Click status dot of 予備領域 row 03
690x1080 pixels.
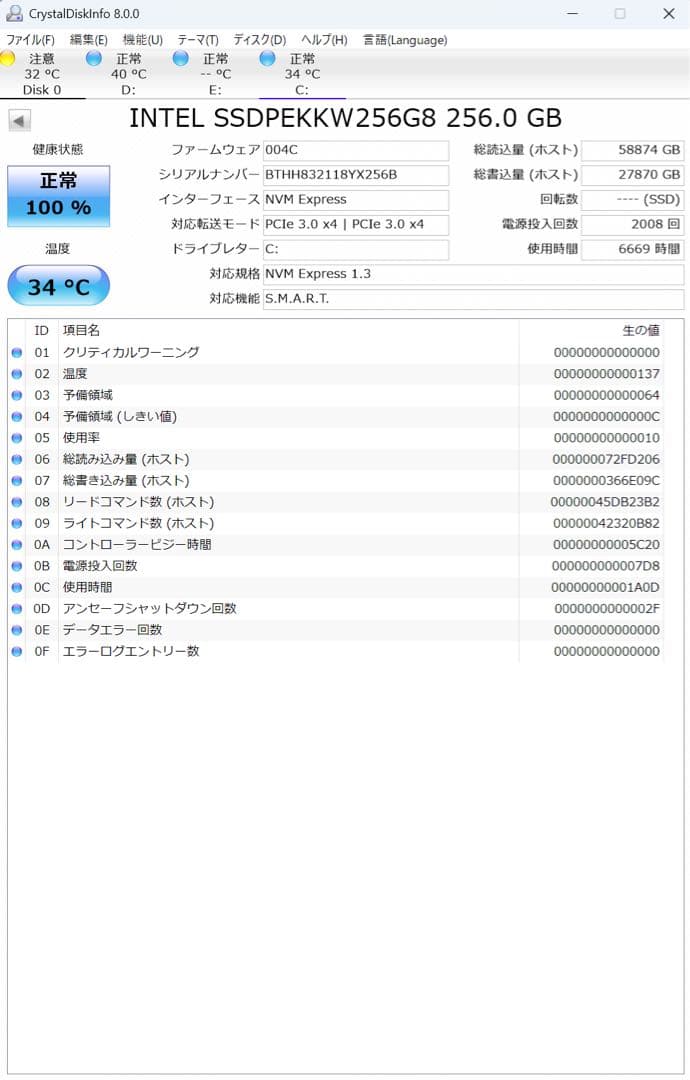[17, 395]
